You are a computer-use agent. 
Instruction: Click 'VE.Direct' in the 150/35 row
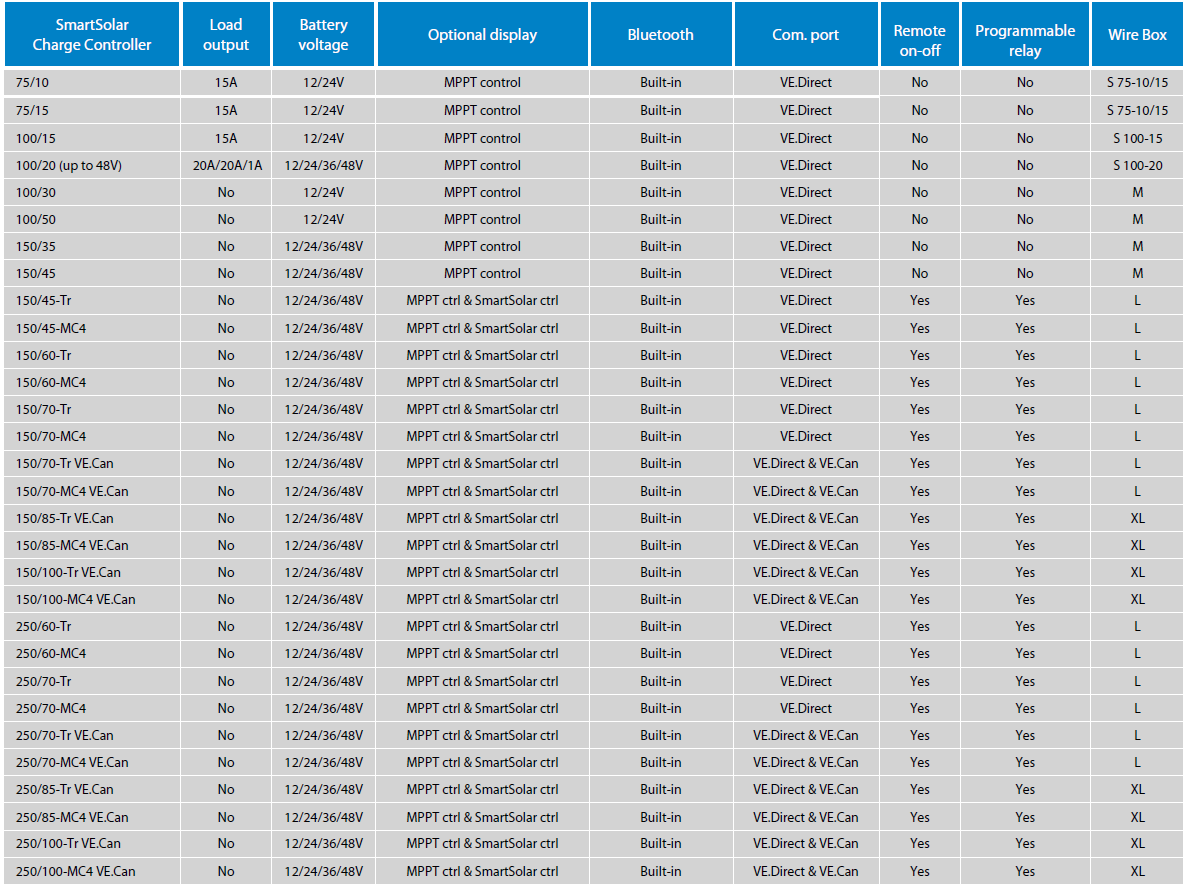(806, 246)
